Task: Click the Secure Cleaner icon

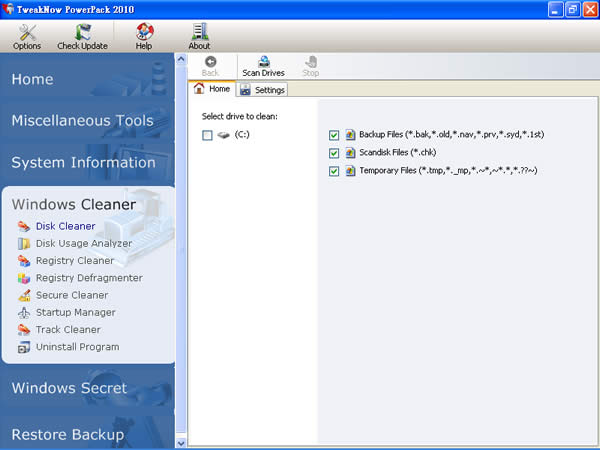Action: coord(24,295)
